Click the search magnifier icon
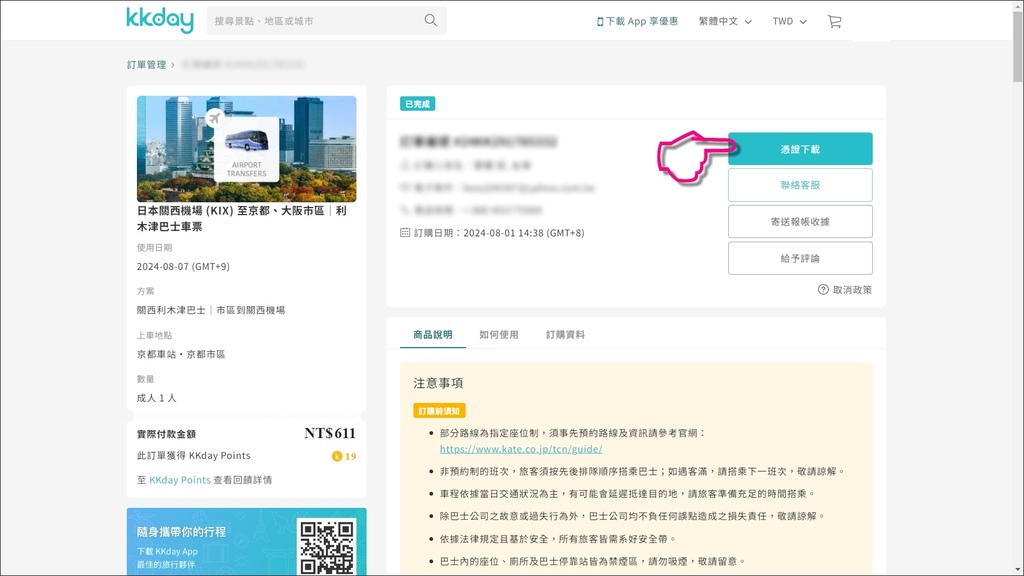The height and width of the screenshot is (576, 1024). [430, 20]
